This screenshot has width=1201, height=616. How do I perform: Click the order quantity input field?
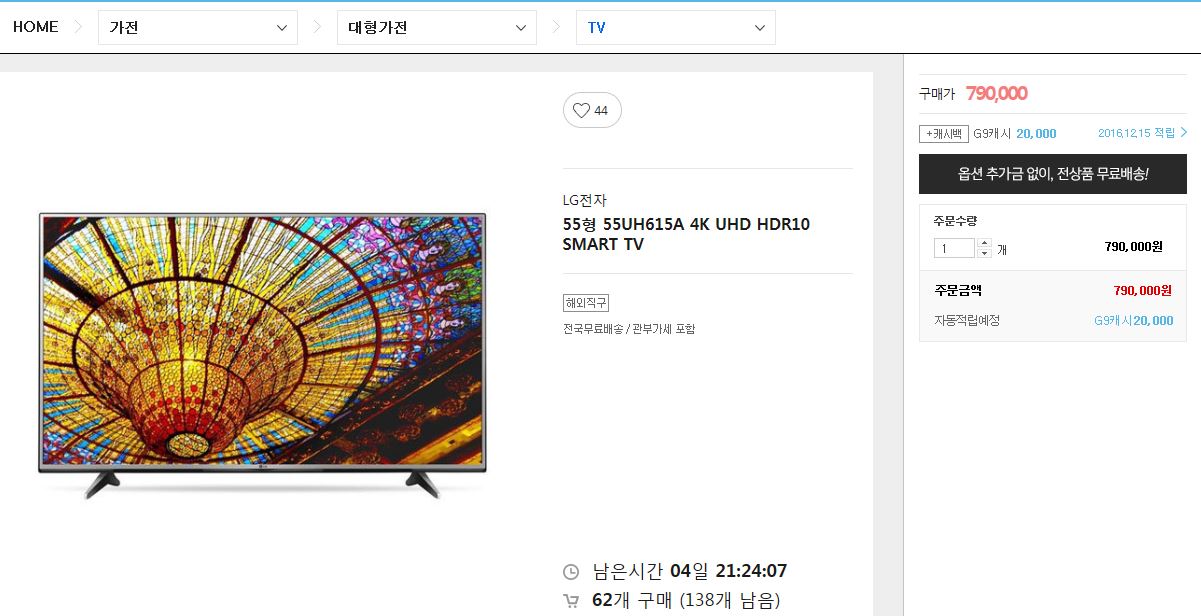(x=955, y=248)
